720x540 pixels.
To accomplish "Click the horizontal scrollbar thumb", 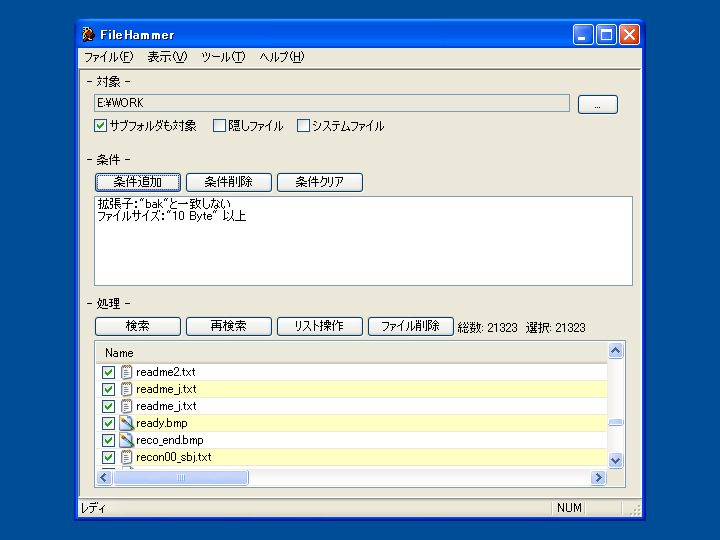I will (181, 478).
